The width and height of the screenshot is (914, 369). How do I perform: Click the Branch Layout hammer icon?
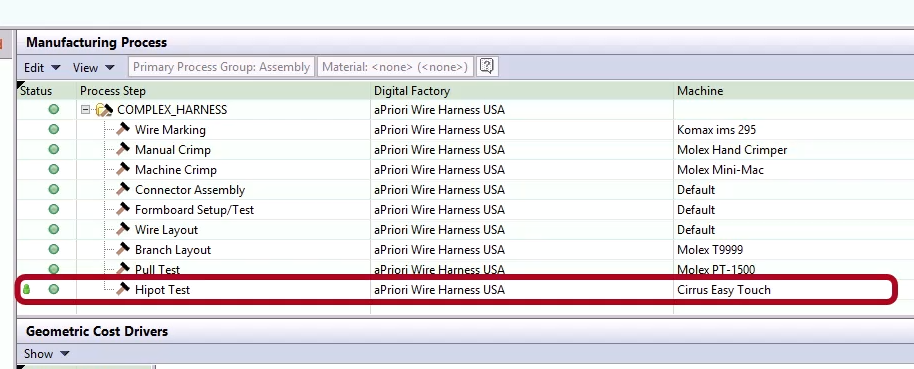click(x=123, y=249)
